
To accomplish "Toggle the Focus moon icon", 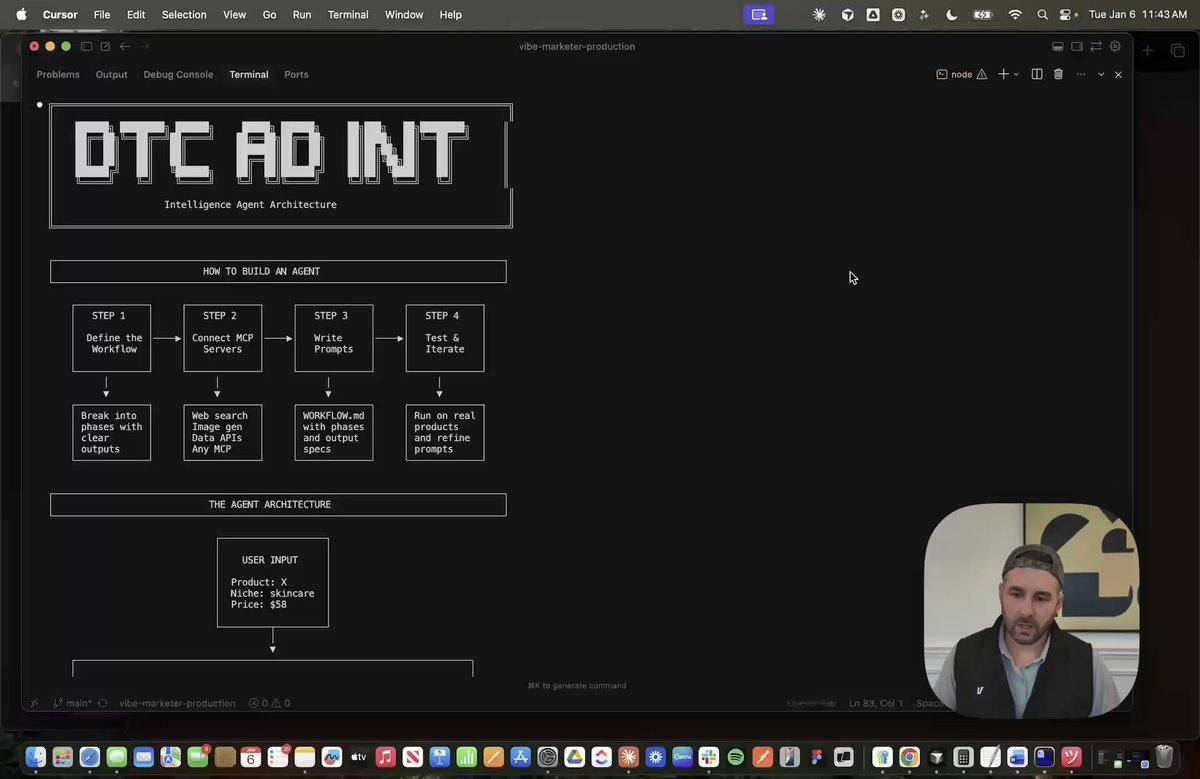I will click(951, 14).
